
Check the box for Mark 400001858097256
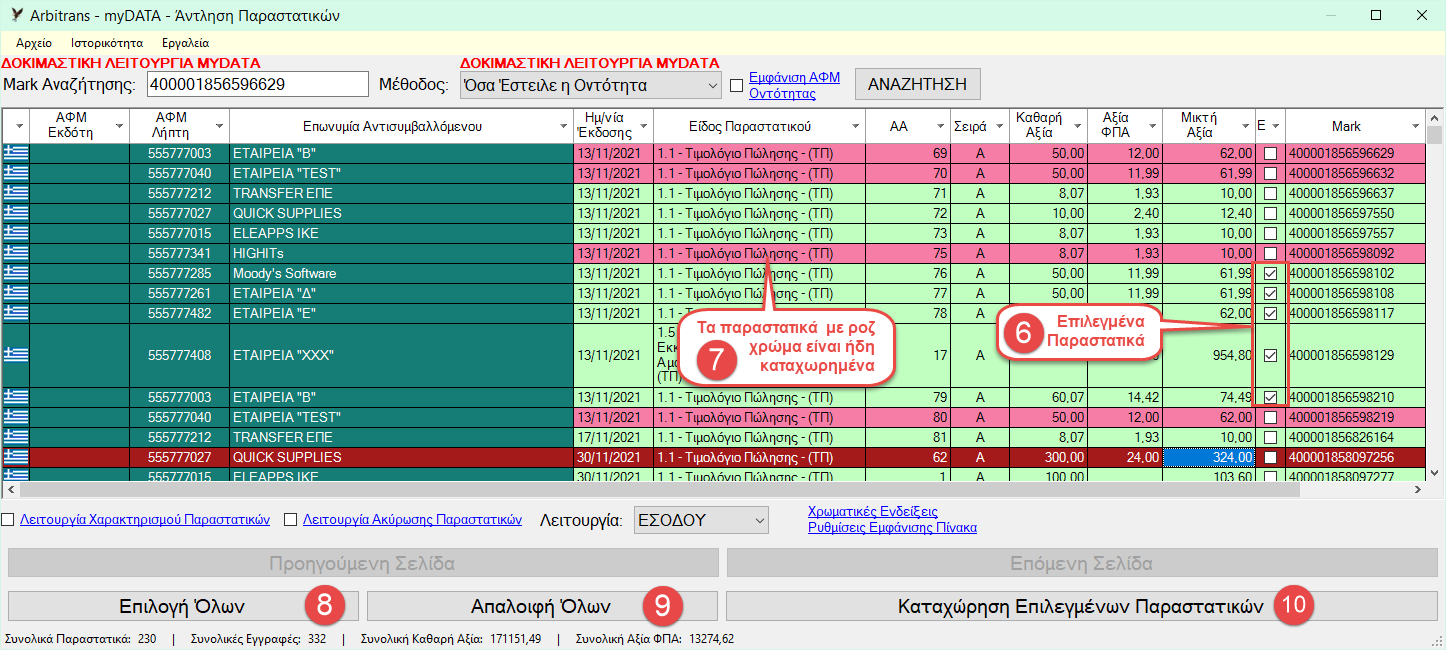click(1270, 457)
